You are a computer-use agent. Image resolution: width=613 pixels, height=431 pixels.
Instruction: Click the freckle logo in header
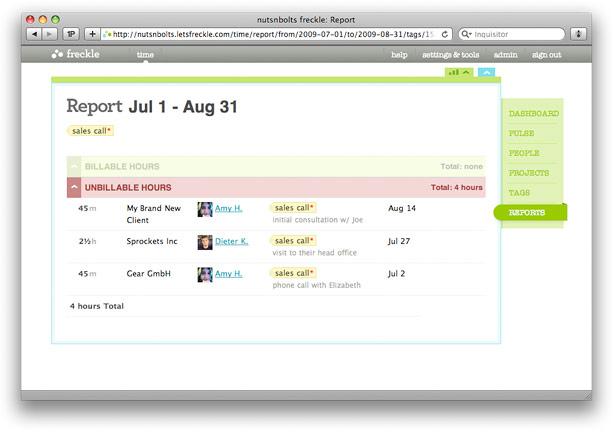[78, 54]
